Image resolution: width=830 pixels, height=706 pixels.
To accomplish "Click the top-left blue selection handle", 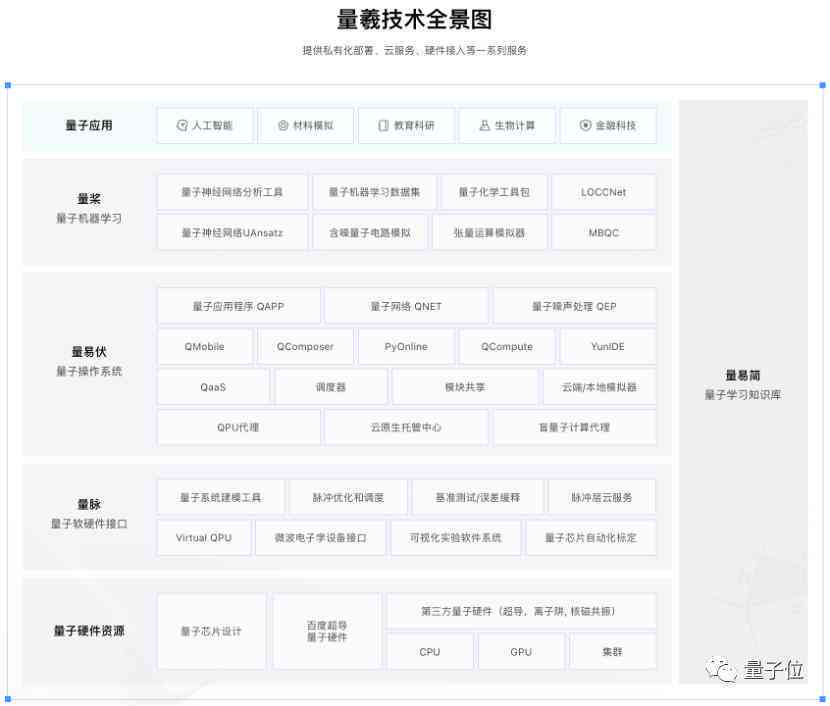I will [7, 85].
